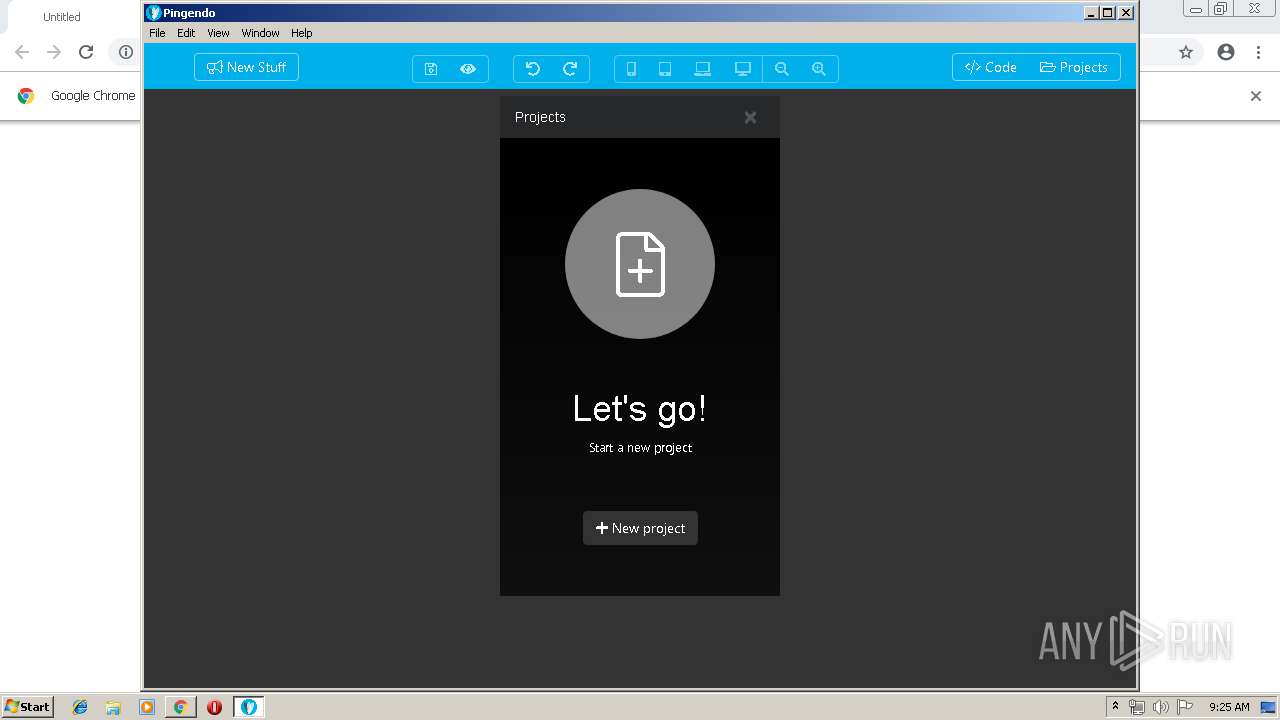The image size is (1280, 720).
Task: Save the project with the floppy icon
Action: click(x=431, y=68)
